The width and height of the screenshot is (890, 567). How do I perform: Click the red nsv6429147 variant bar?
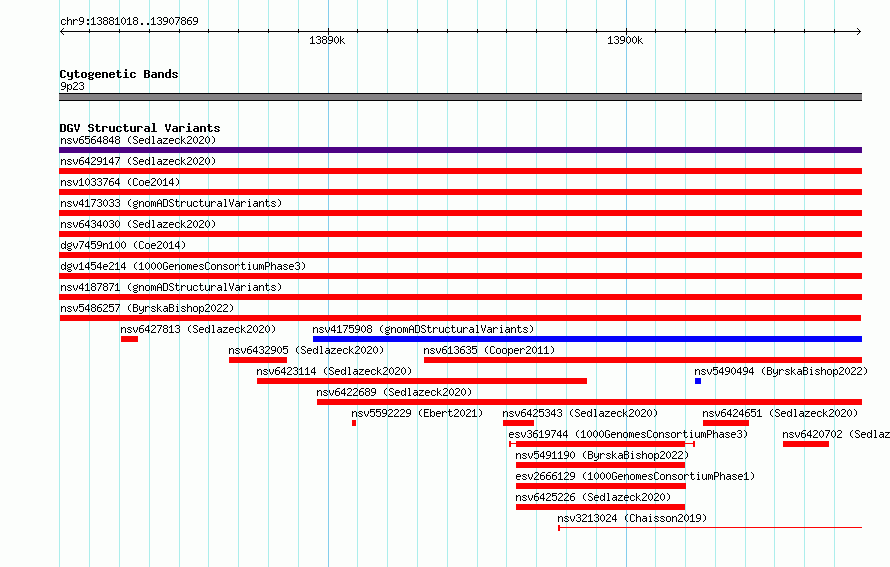pyautogui.click(x=460, y=171)
